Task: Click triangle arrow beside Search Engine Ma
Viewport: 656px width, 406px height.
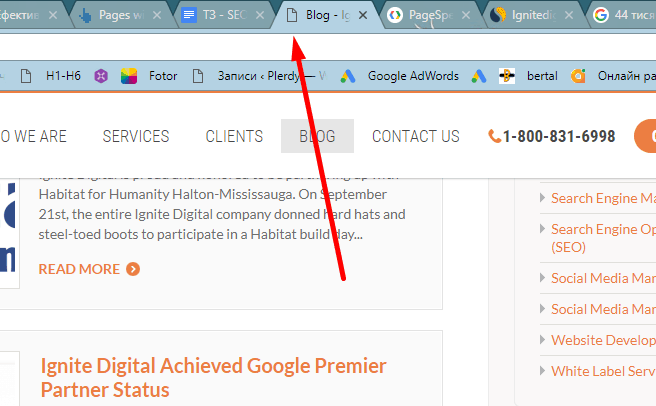Action: tap(542, 198)
